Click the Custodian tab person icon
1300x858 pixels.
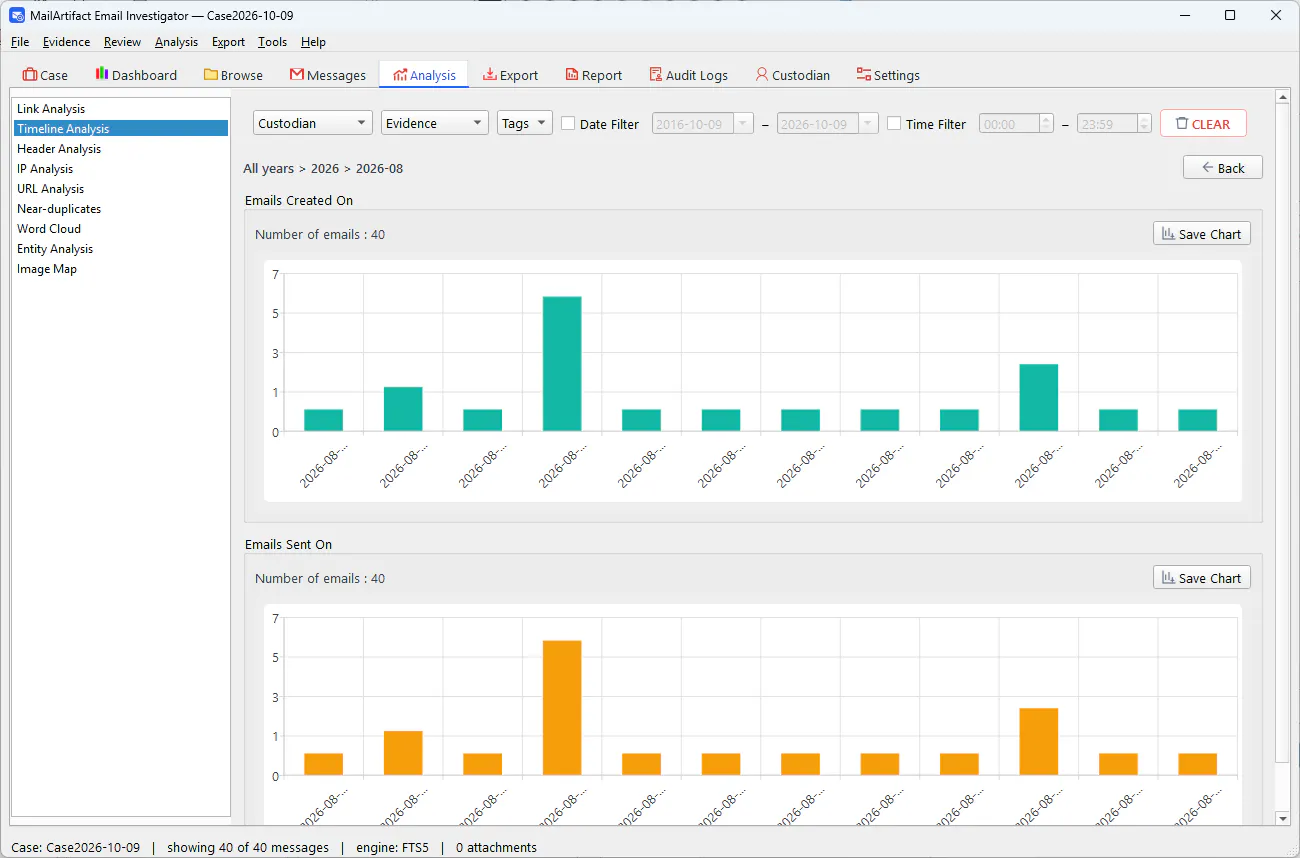(762, 75)
